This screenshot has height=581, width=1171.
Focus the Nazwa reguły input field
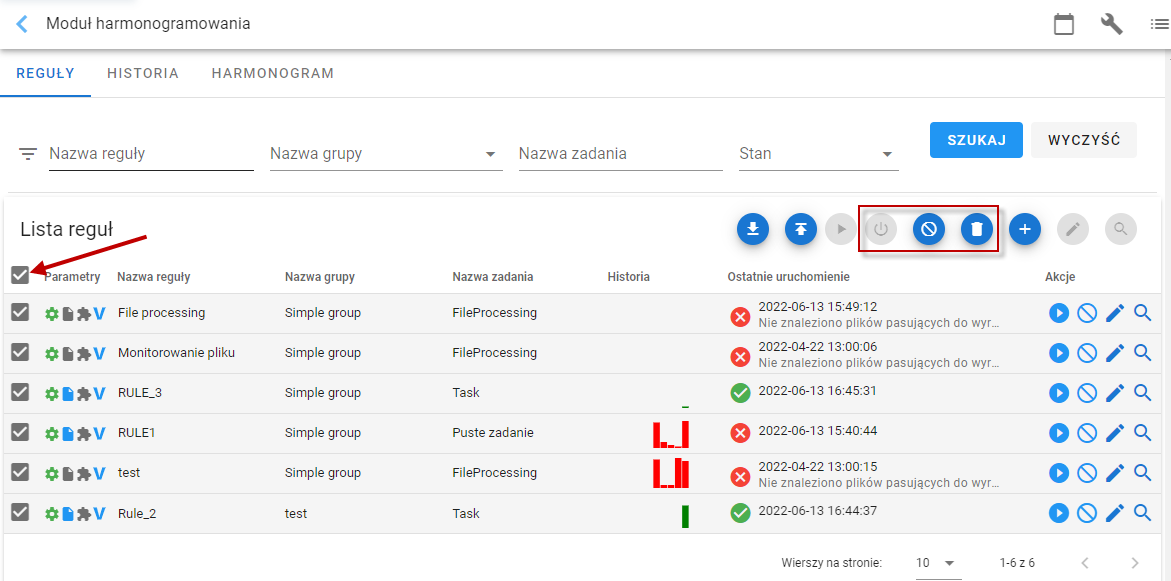151,155
